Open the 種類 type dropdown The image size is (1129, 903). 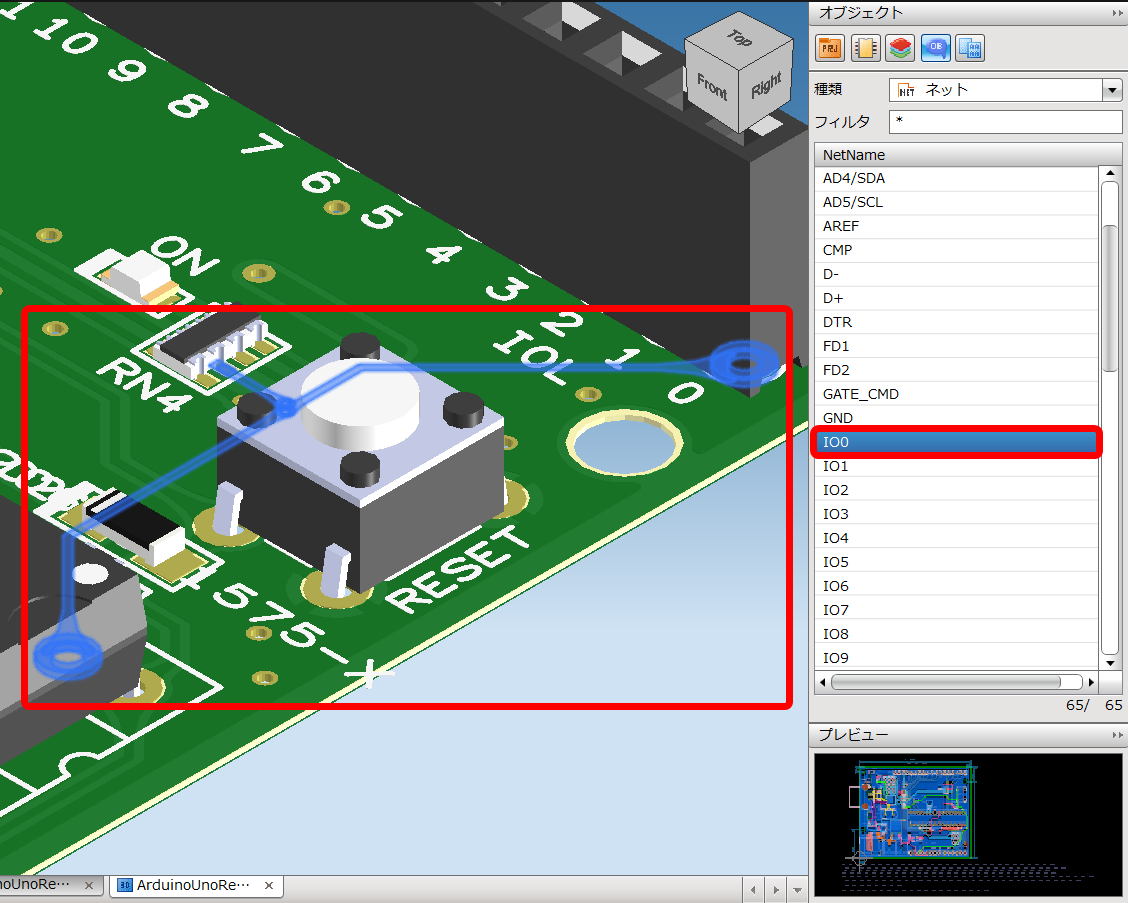(x=1112, y=90)
